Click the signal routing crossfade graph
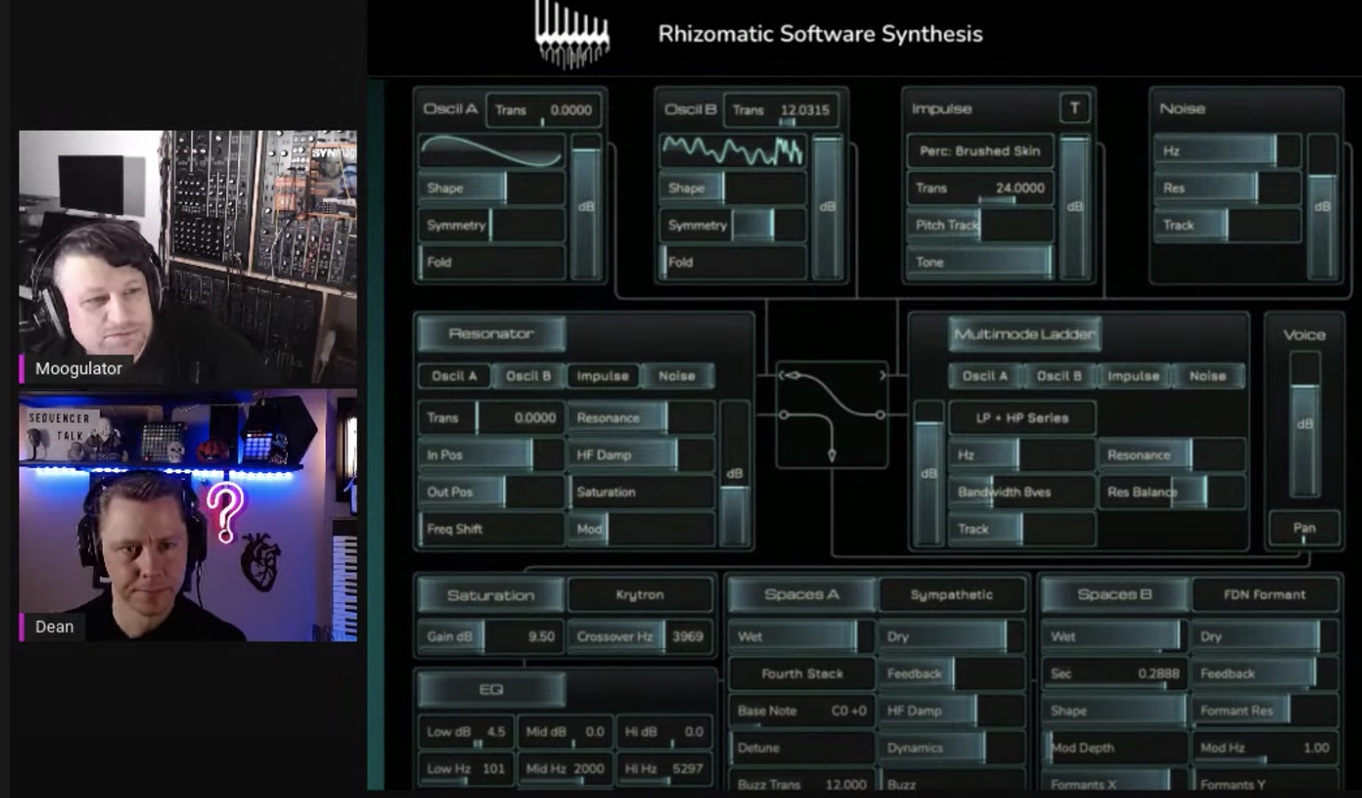 [x=832, y=414]
